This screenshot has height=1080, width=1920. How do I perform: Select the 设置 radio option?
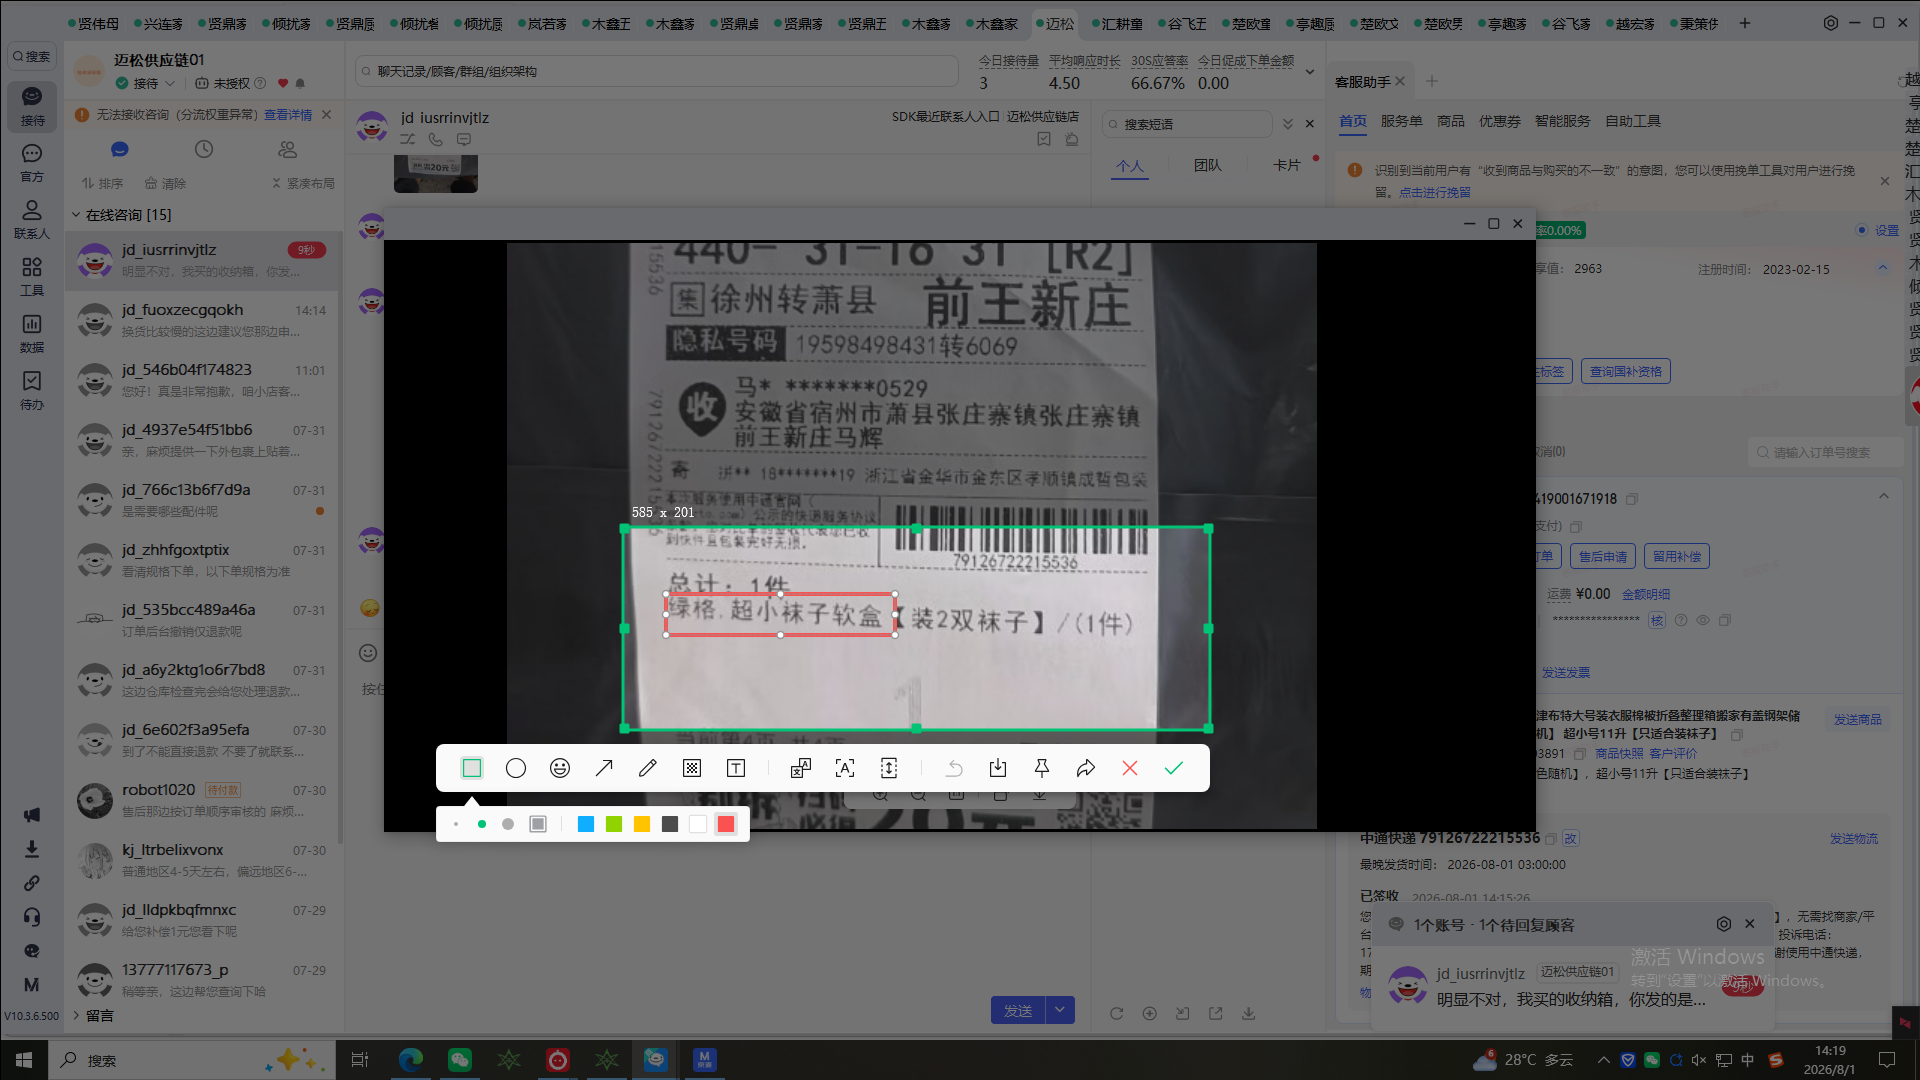(x=1862, y=230)
